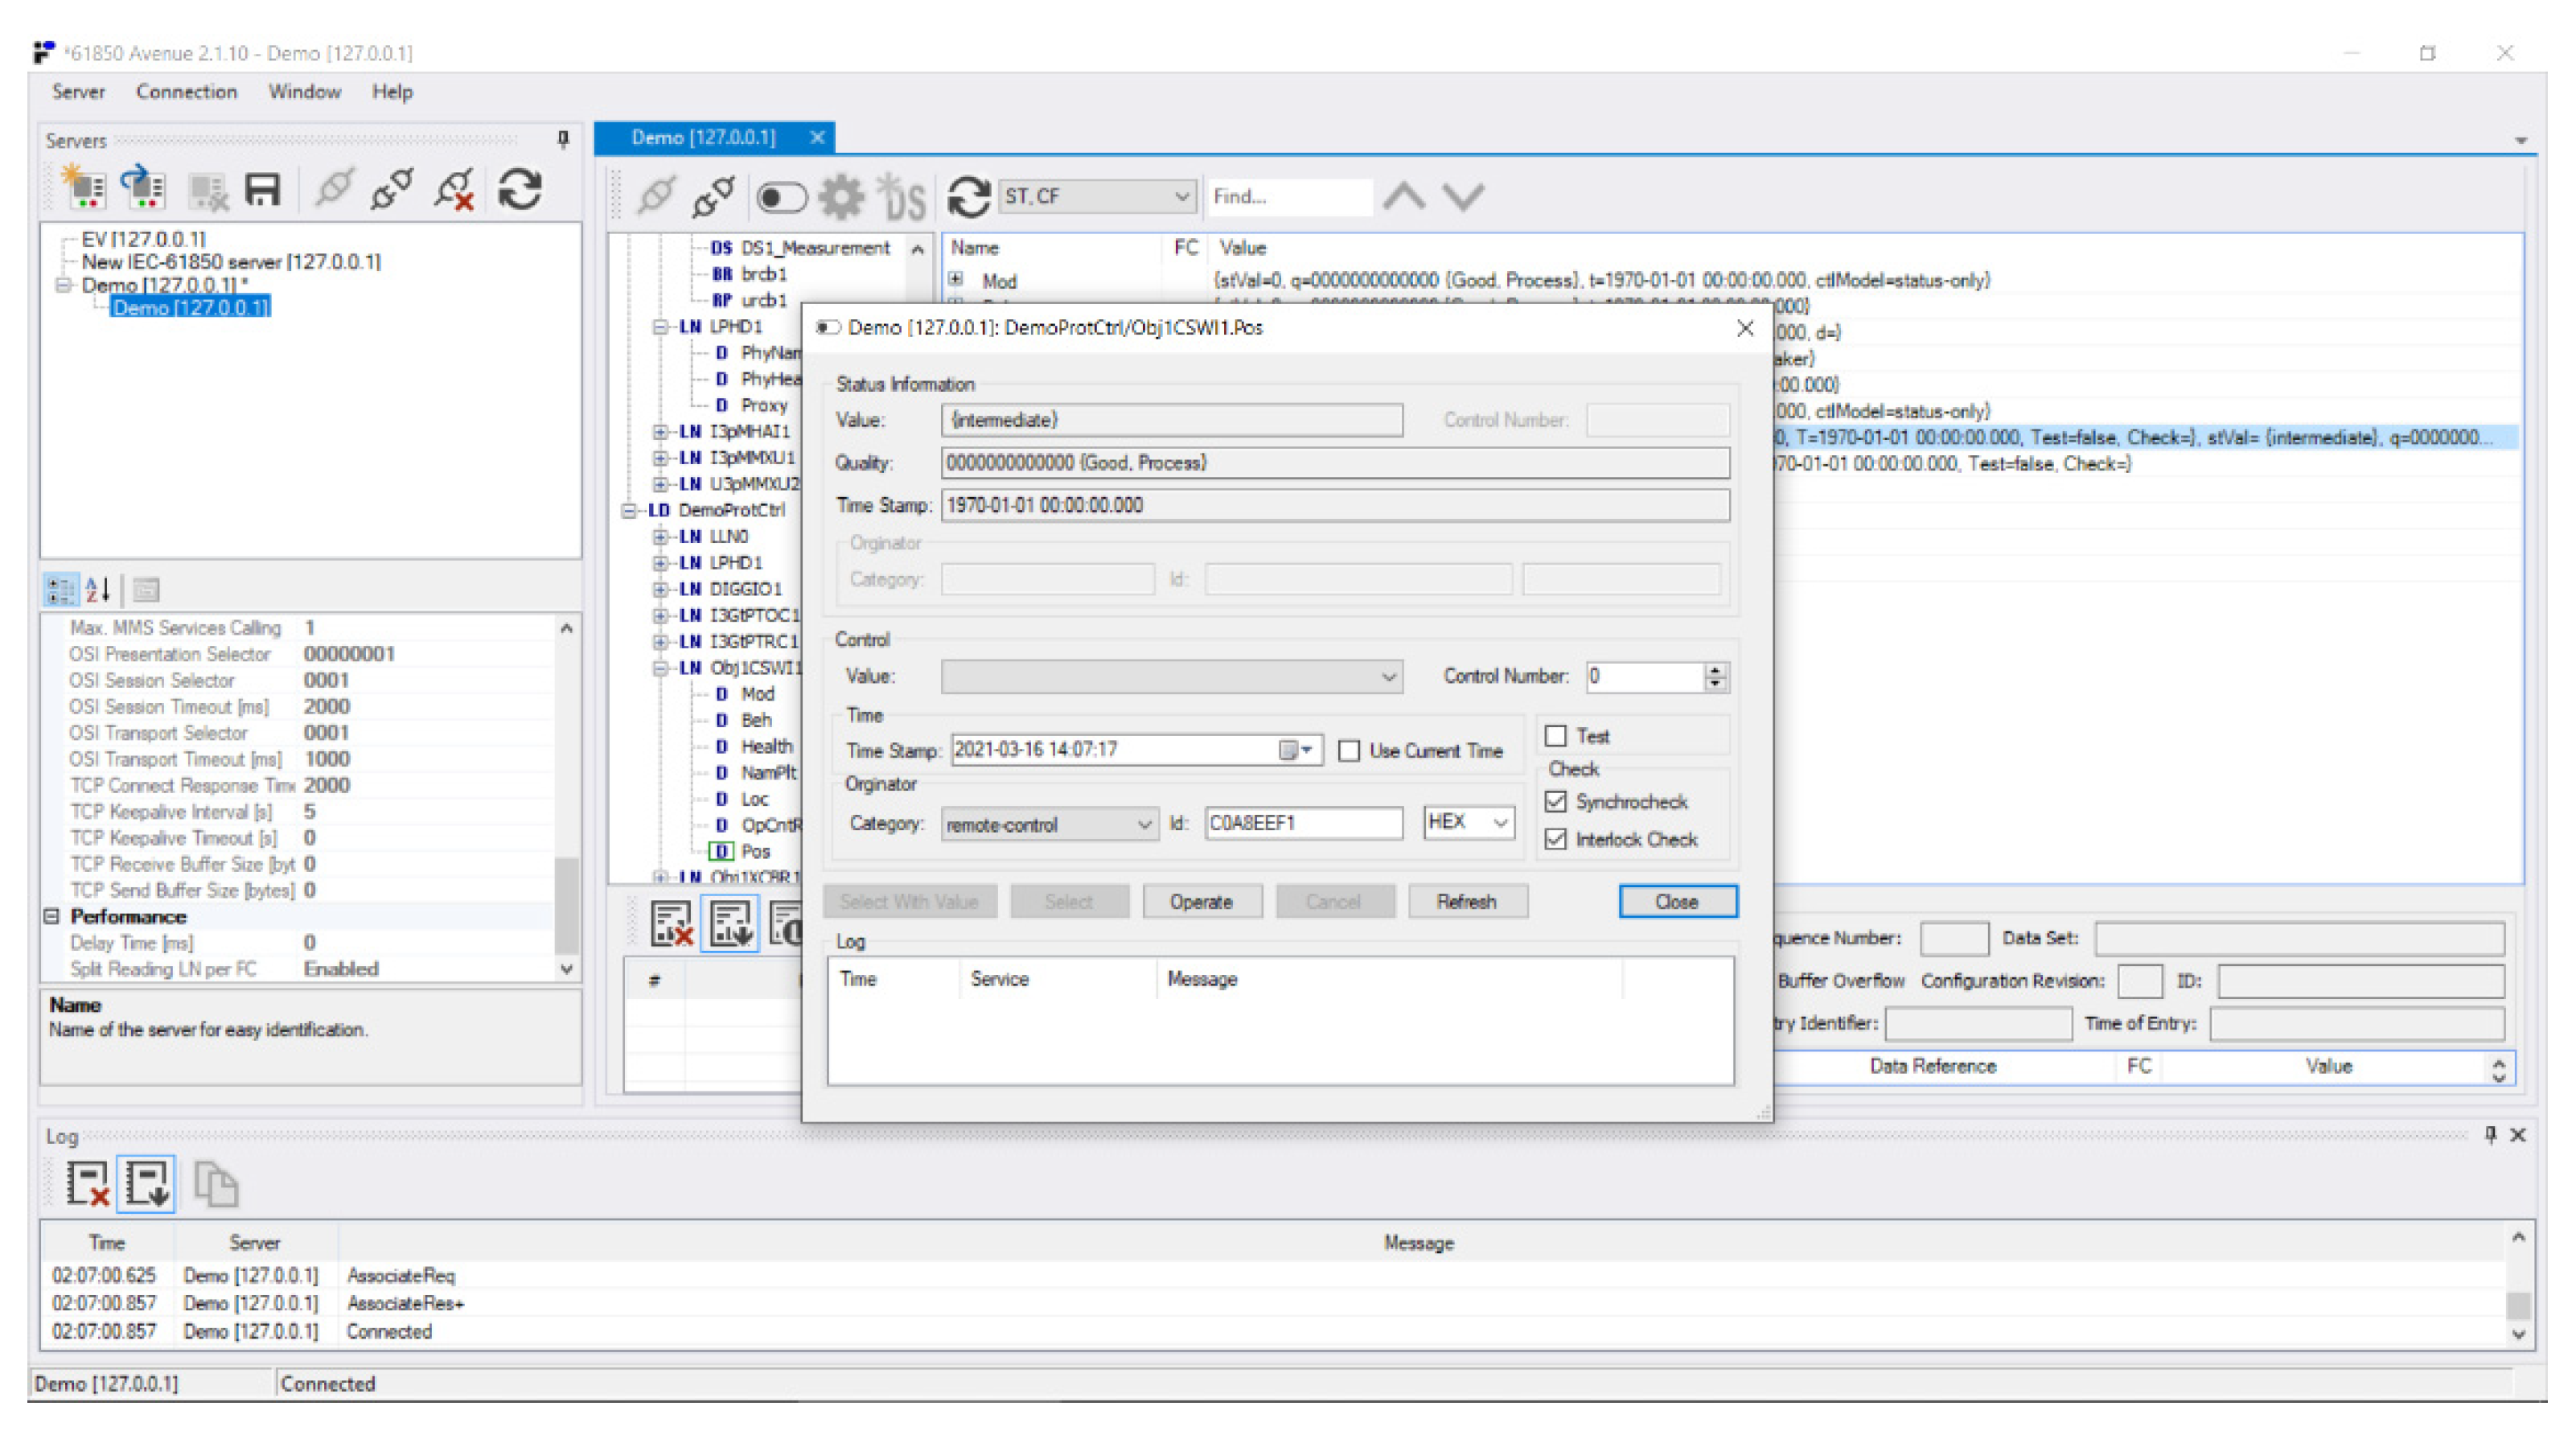Collapse the Performance property category

52,916
